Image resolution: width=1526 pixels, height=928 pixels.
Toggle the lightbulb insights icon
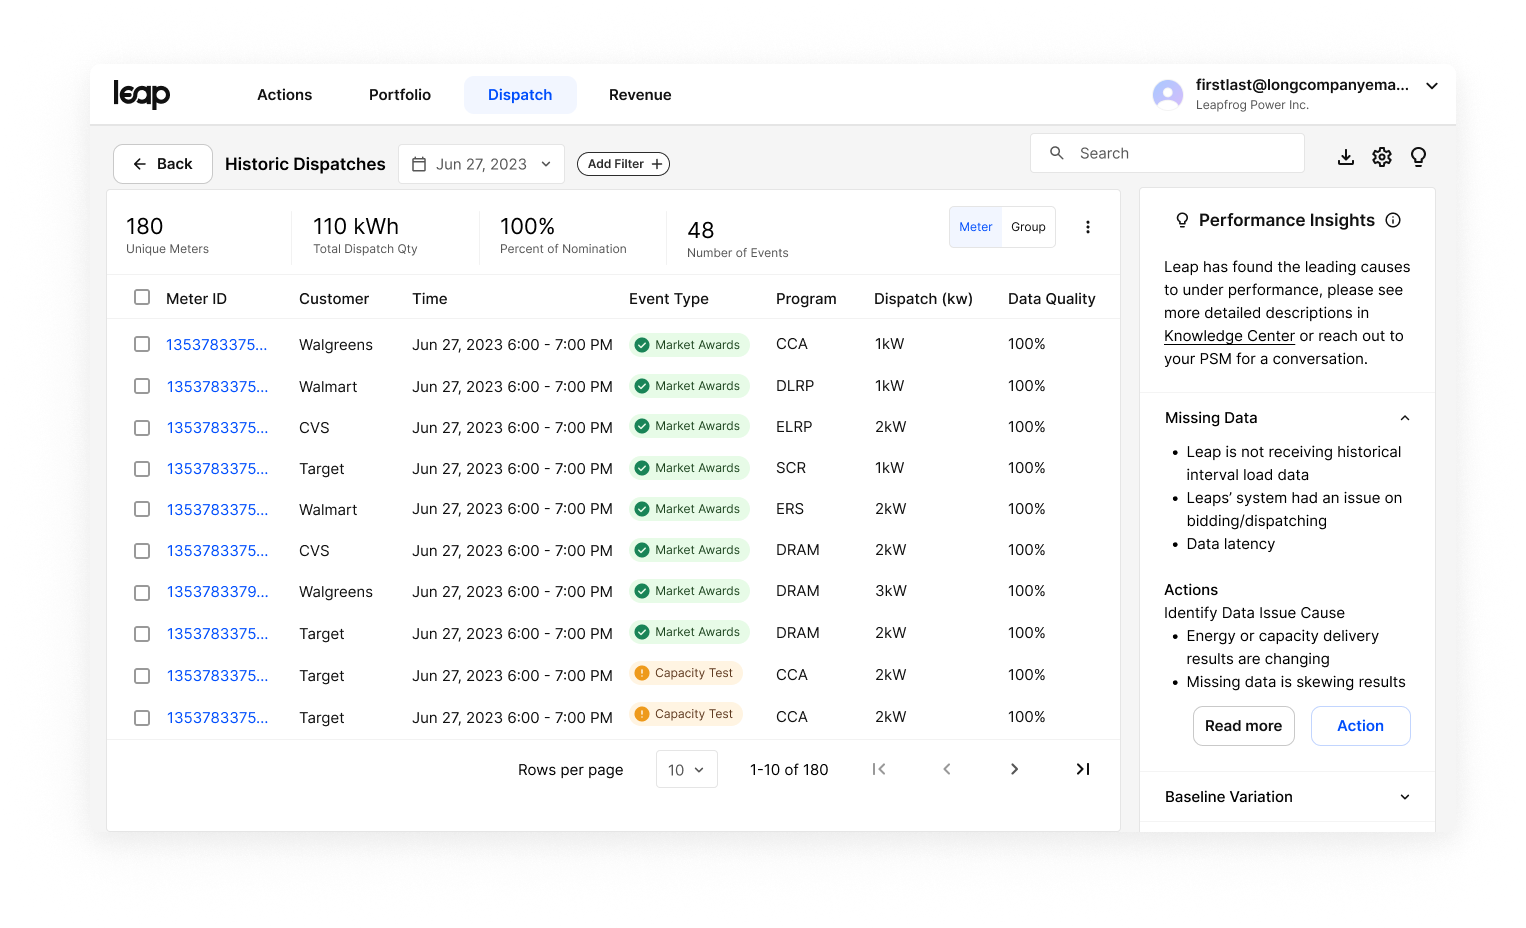1418,157
